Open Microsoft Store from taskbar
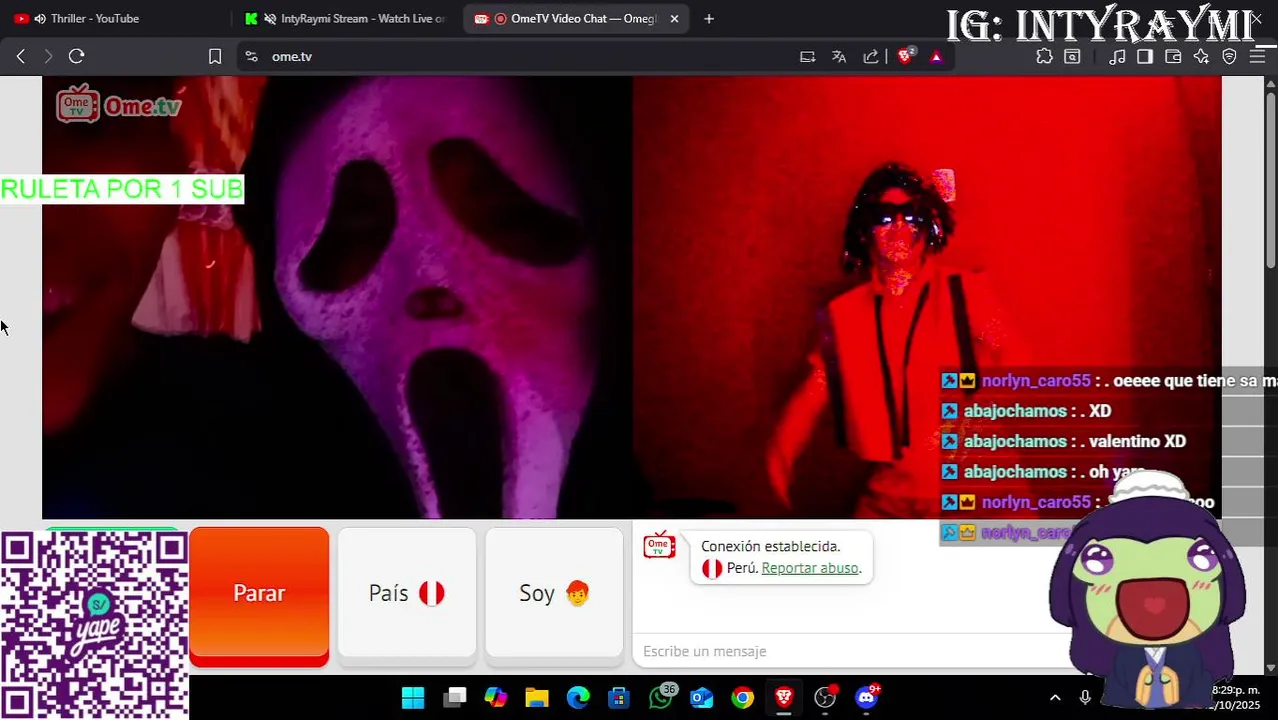Screen dimensions: 1278x720 click(619, 698)
